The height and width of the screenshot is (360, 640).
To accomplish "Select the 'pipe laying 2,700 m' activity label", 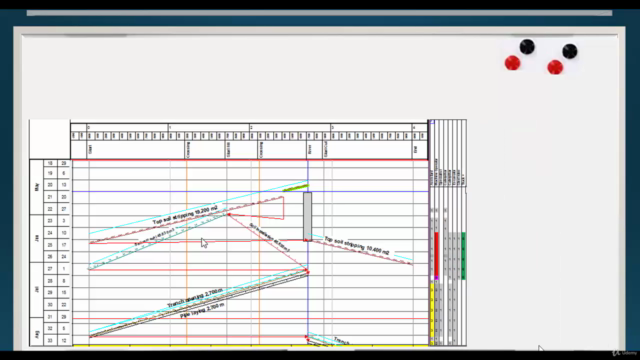I will pos(202,310).
